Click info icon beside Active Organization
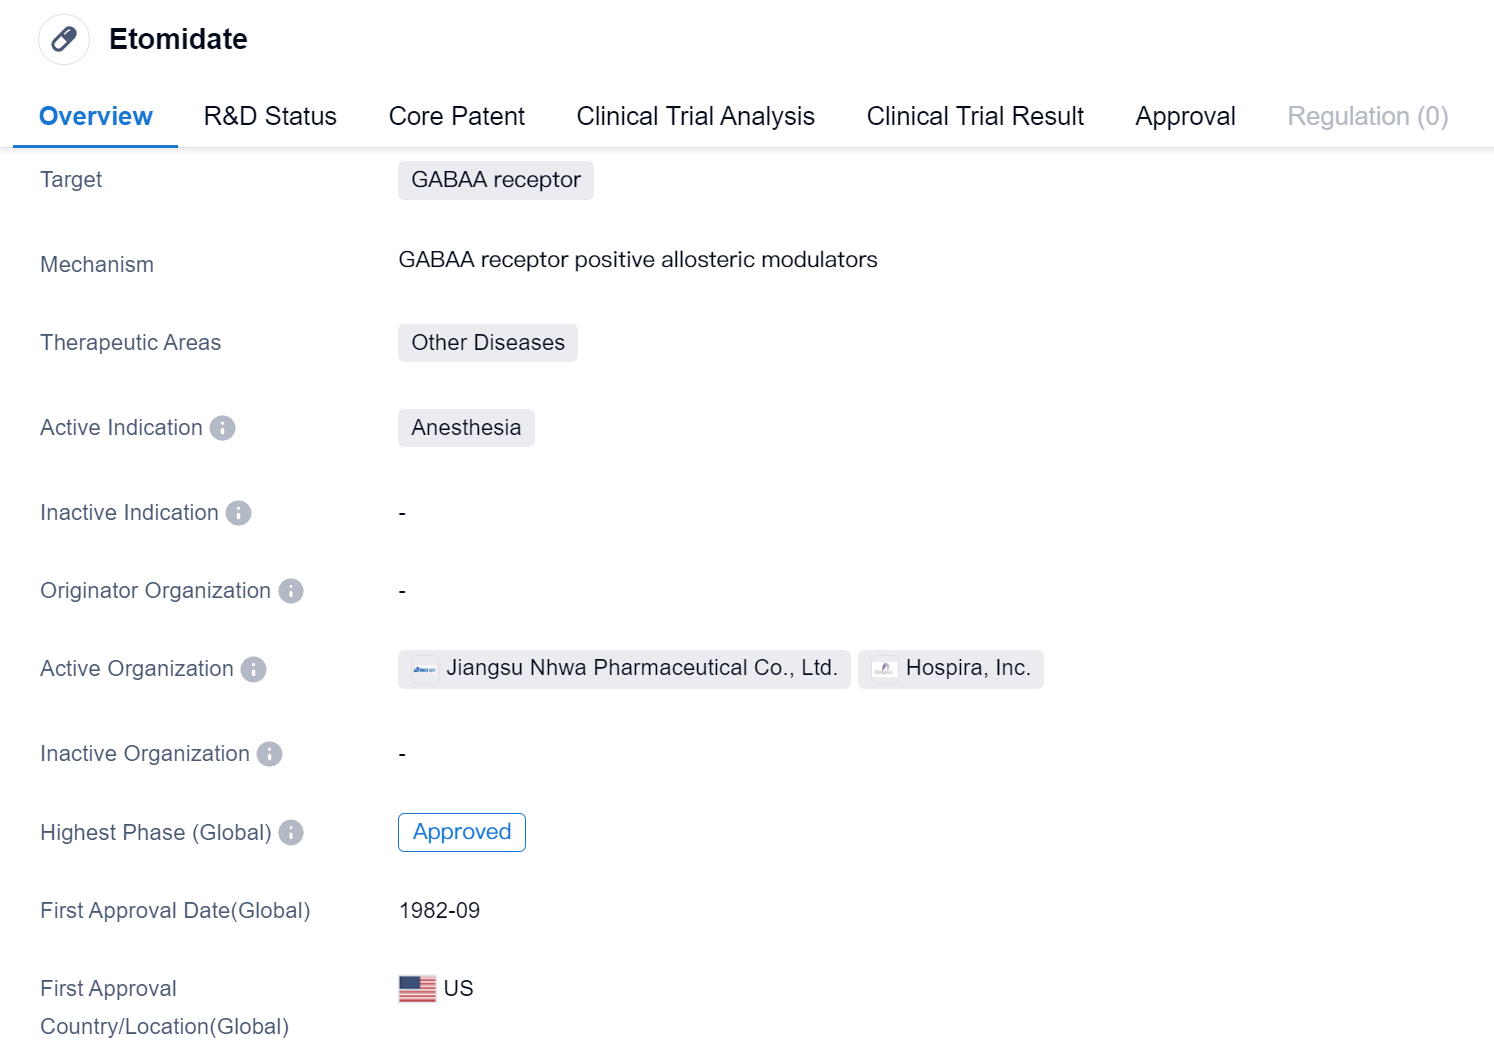Screen dimensions: 1494x1054 coord(254,669)
